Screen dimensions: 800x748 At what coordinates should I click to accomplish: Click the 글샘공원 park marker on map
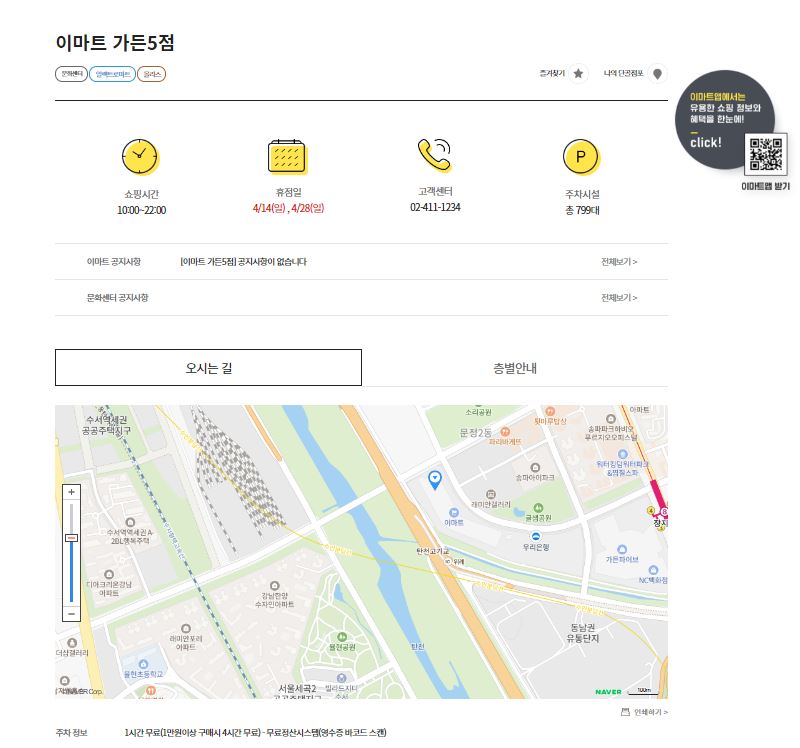(538, 508)
